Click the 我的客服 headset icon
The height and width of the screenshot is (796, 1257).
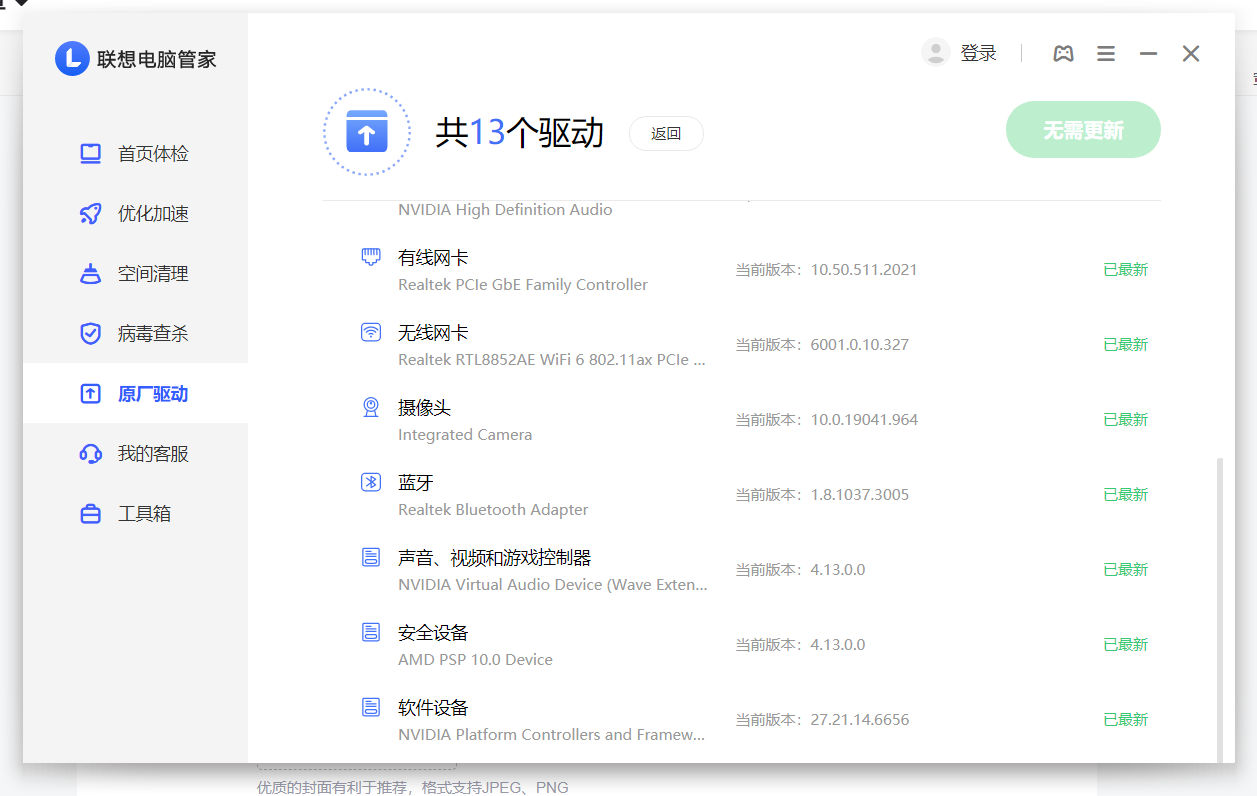click(x=91, y=454)
